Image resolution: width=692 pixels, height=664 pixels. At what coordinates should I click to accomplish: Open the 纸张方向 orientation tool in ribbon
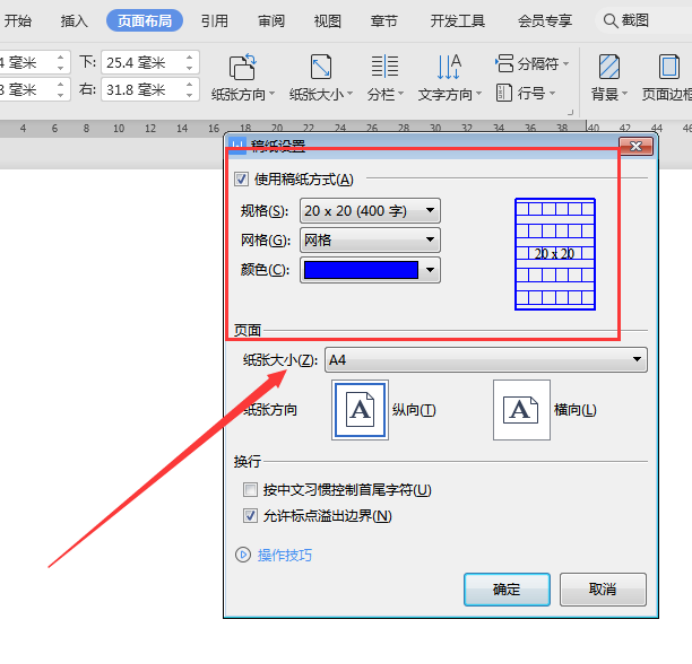tap(243, 78)
